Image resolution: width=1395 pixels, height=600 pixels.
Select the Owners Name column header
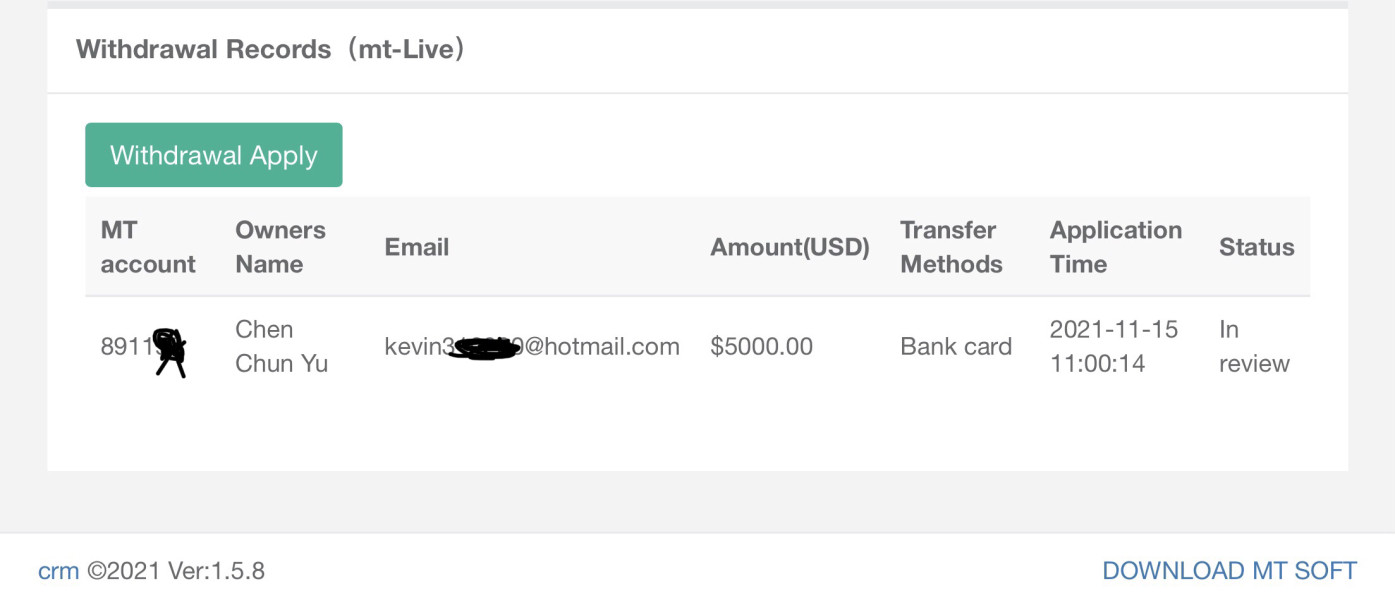tap(280, 247)
